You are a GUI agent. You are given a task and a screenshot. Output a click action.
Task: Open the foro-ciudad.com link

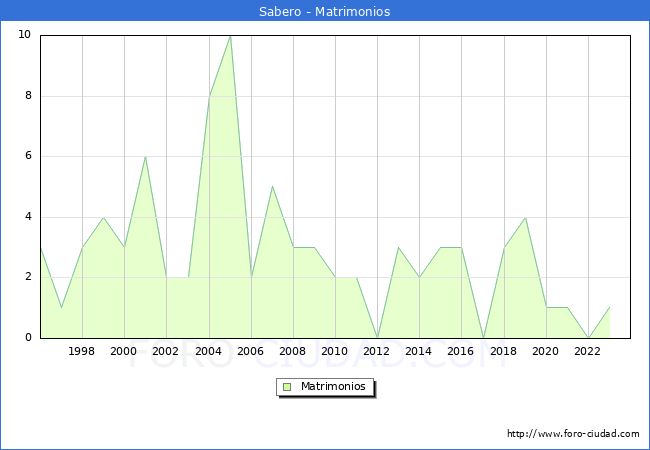tap(573, 434)
